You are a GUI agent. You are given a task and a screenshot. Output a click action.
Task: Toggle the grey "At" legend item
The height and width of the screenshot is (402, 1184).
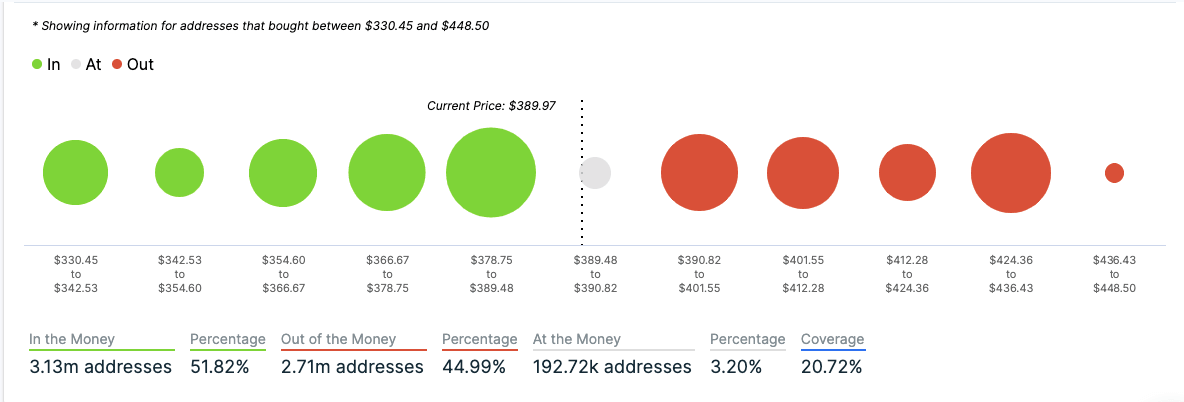pos(85,65)
